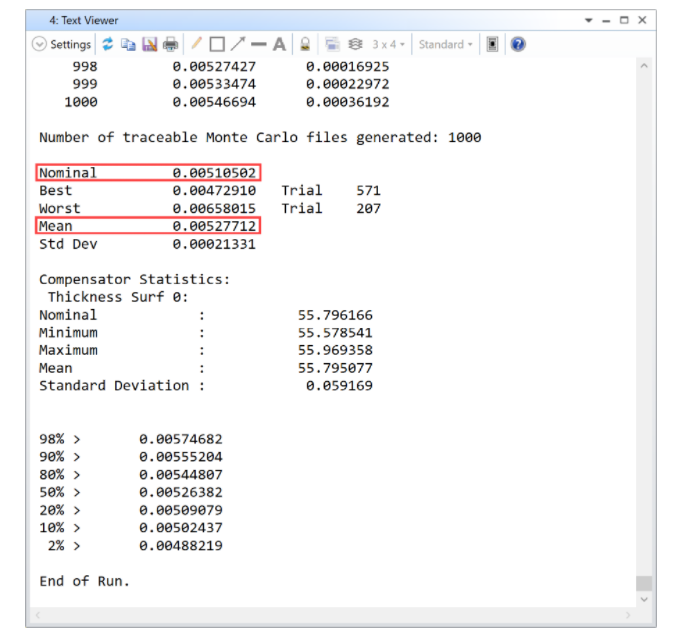Select the pencil annotation tool
679x634 pixels.
[x=196, y=44]
